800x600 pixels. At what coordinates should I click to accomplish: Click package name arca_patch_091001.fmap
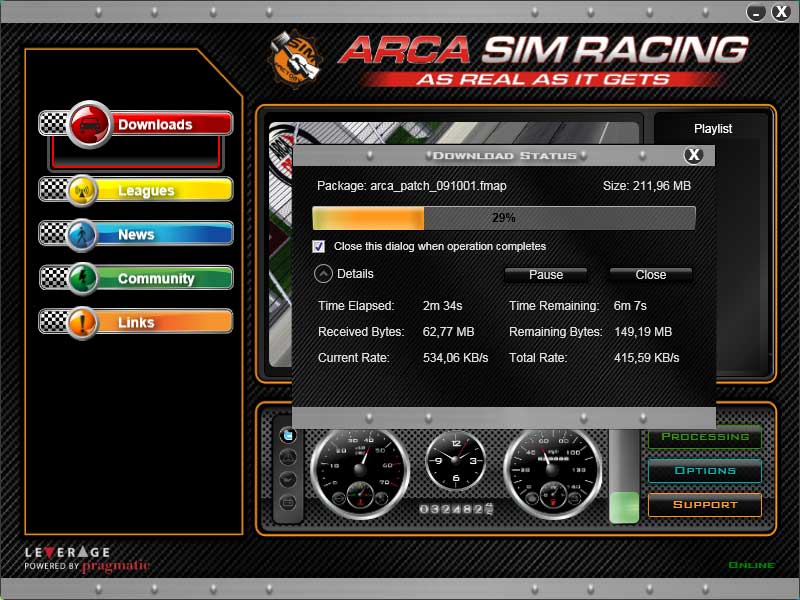coord(438,186)
